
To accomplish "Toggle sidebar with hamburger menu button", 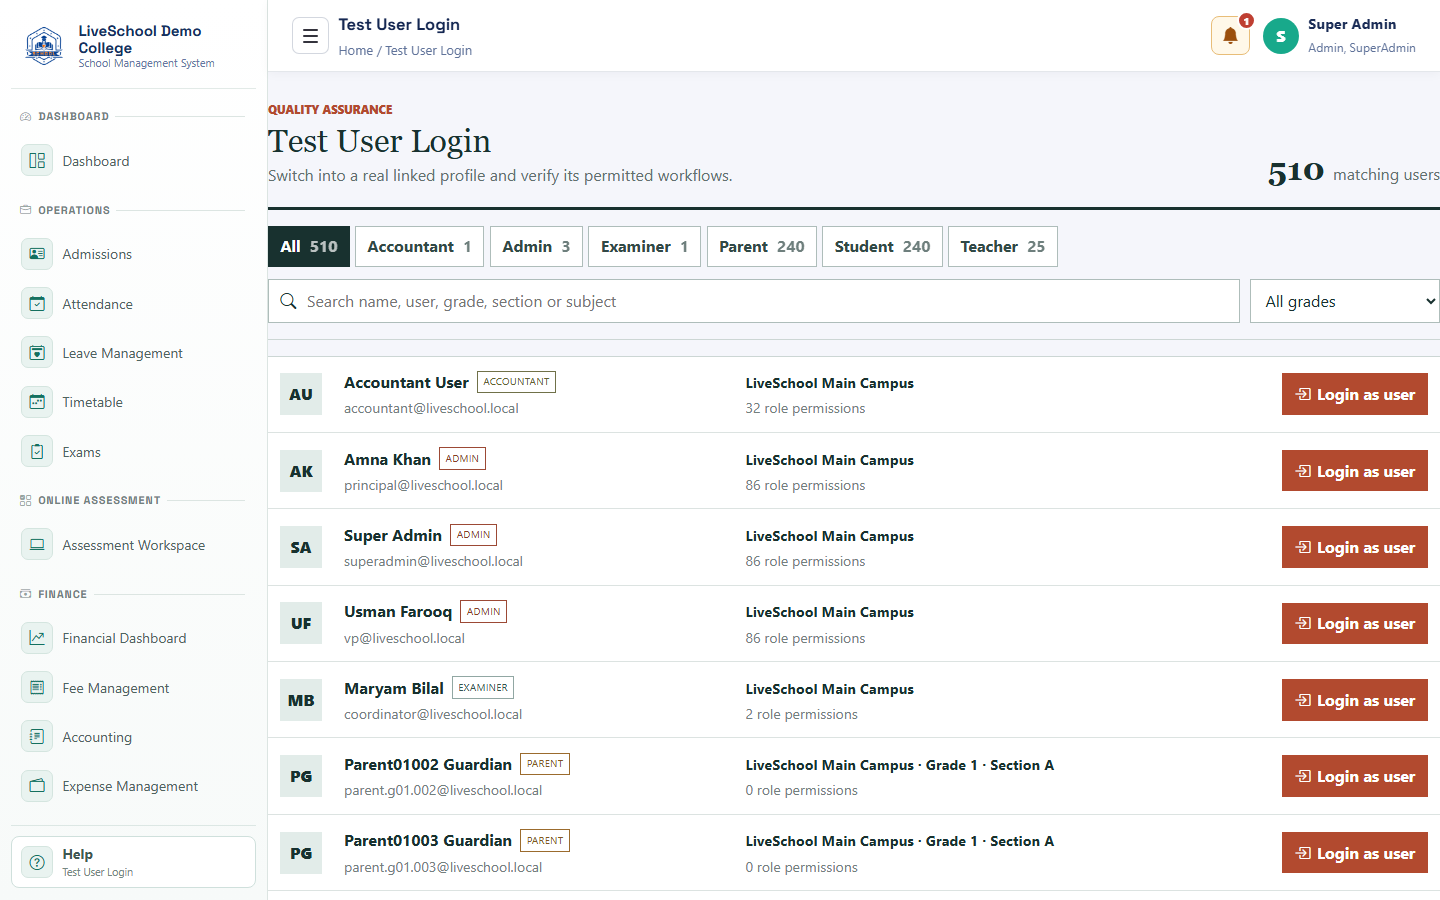I will 310,36.
